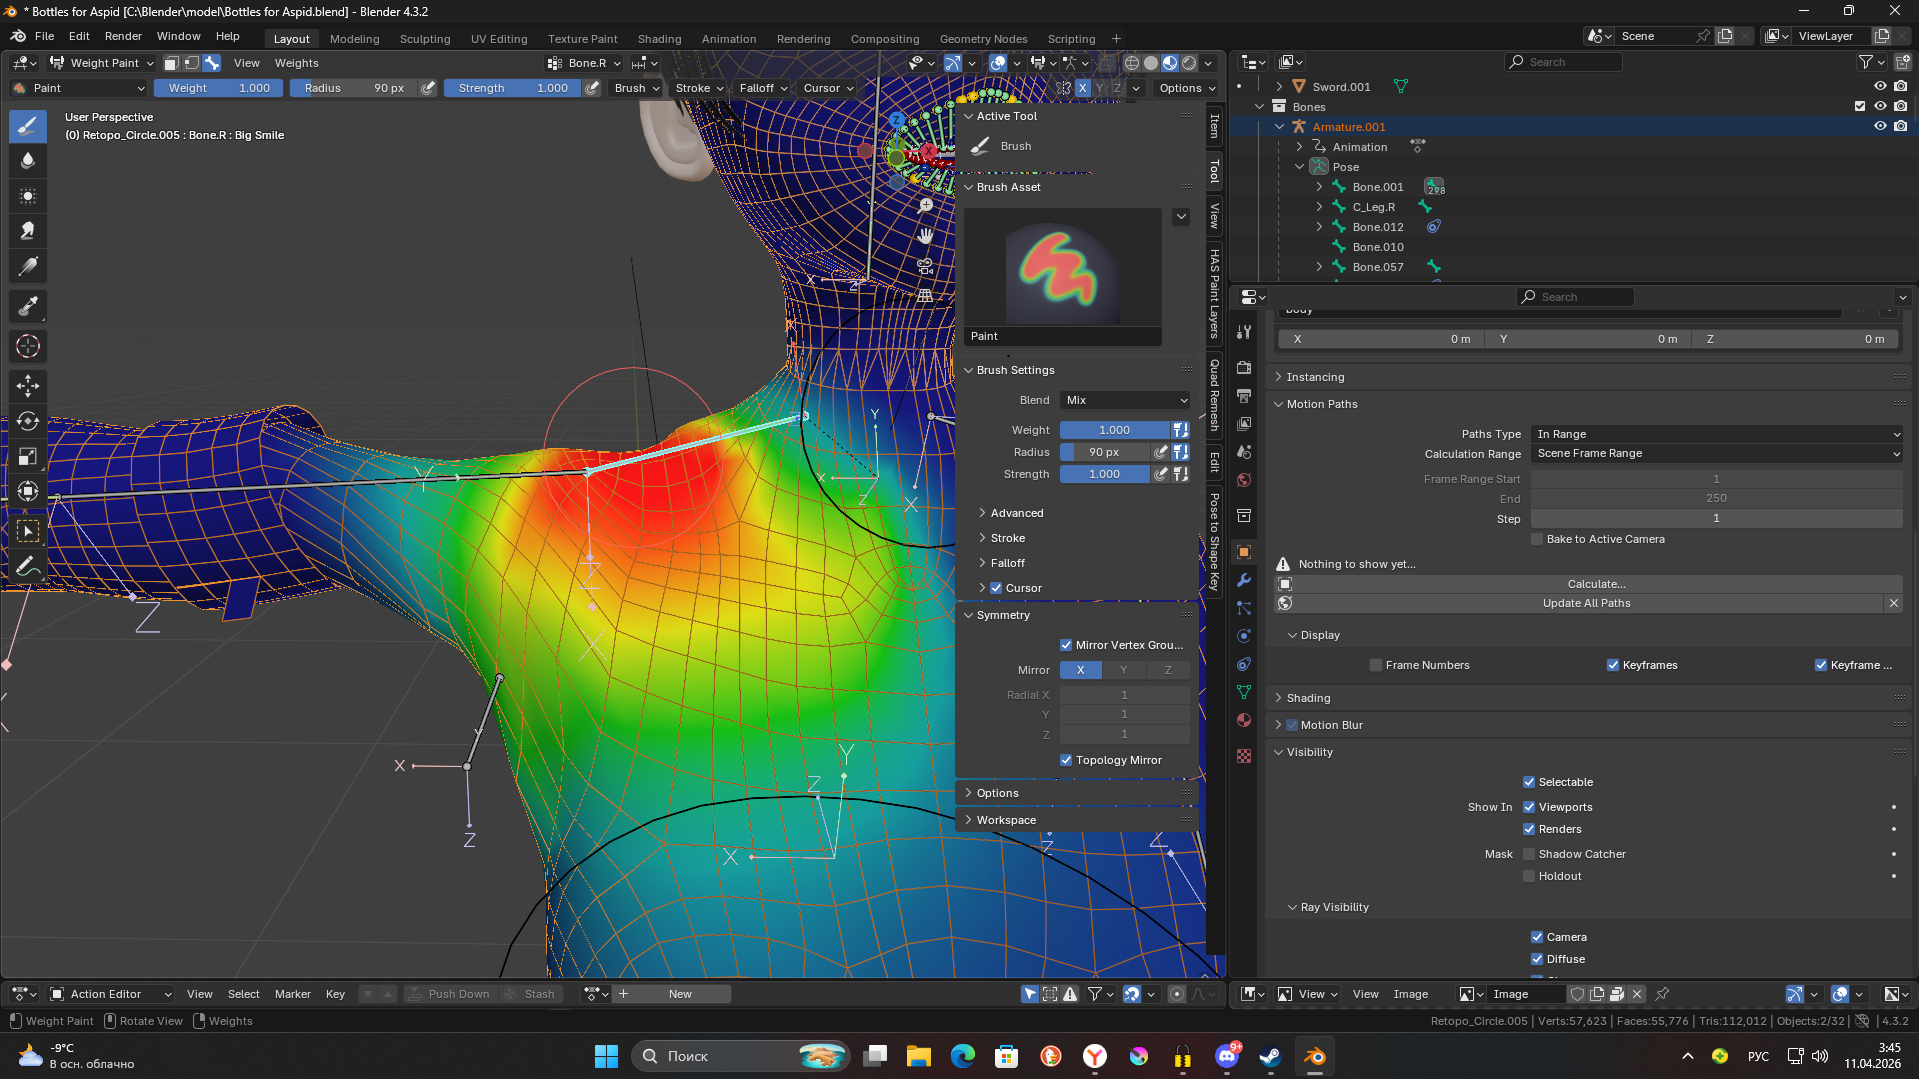This screenshot has height=1079, width=1919.
Task: Switch to the Sculpting workspace tab
Action: tap(425, 39)
